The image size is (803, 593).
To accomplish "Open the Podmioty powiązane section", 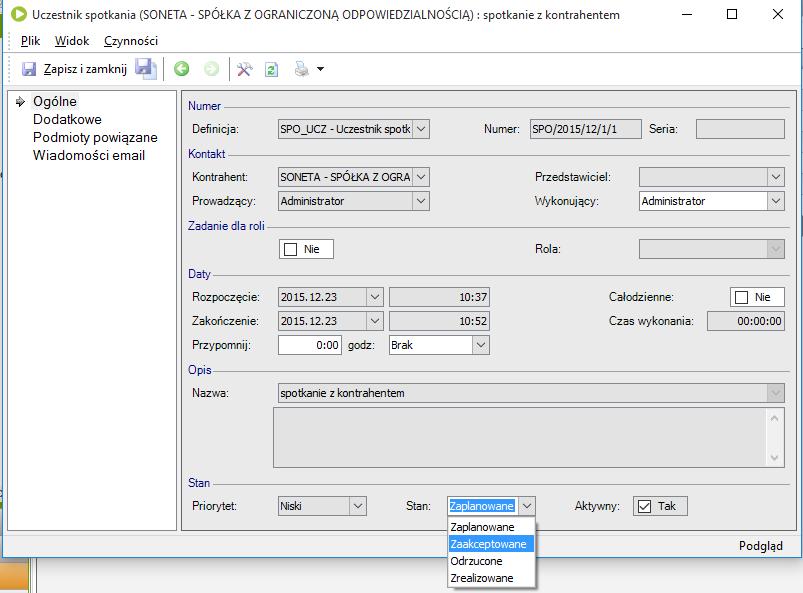I will tap(95, 137).
